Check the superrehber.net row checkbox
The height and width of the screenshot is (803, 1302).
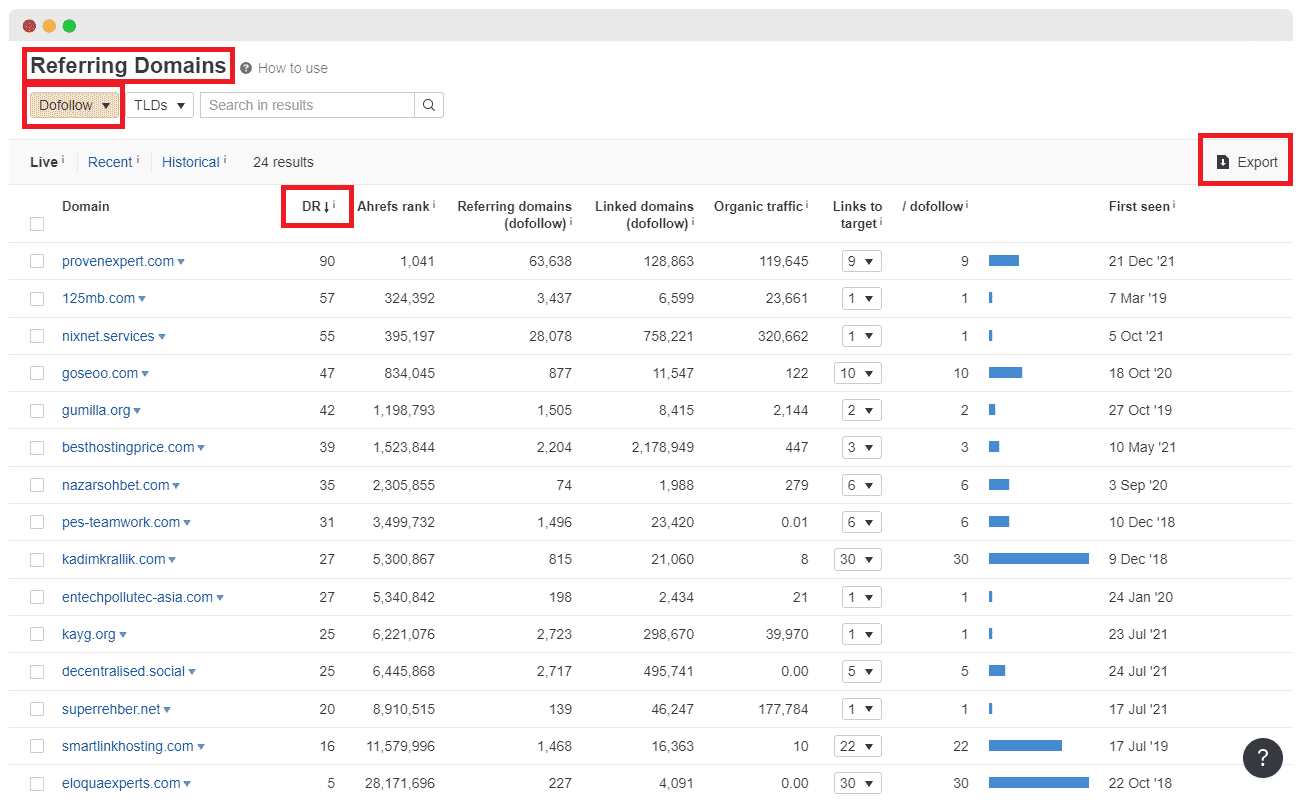37,709
